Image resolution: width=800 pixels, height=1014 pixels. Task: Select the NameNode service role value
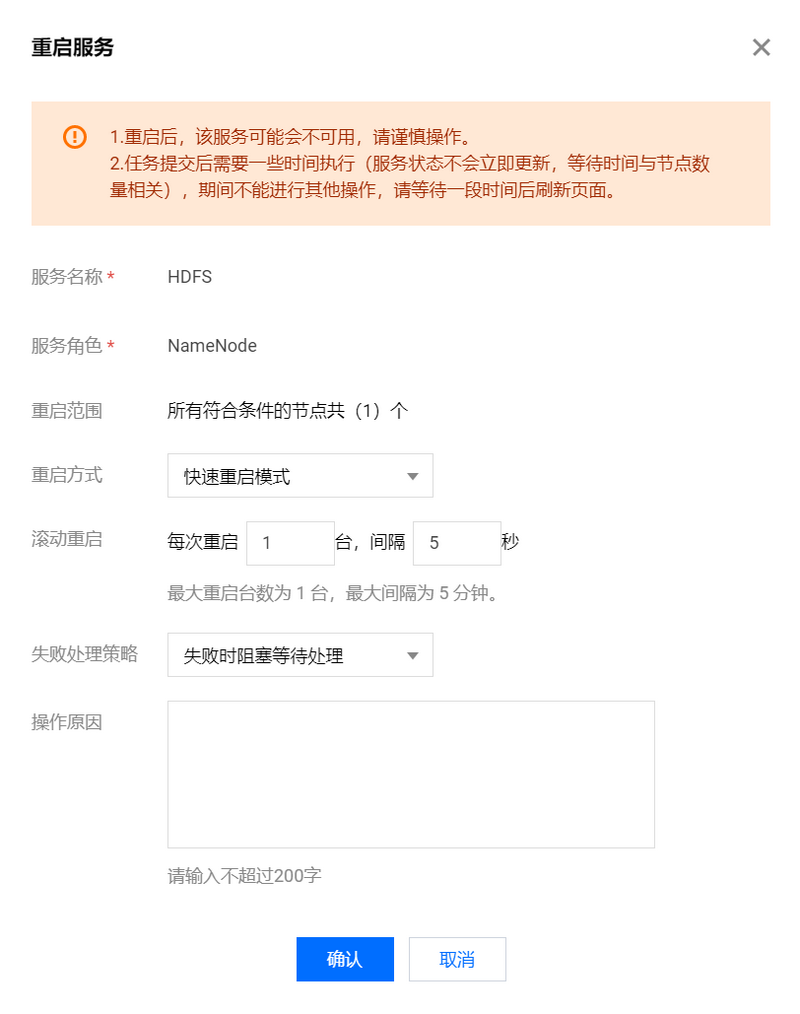pyautogui.click(x=212, y=346)
